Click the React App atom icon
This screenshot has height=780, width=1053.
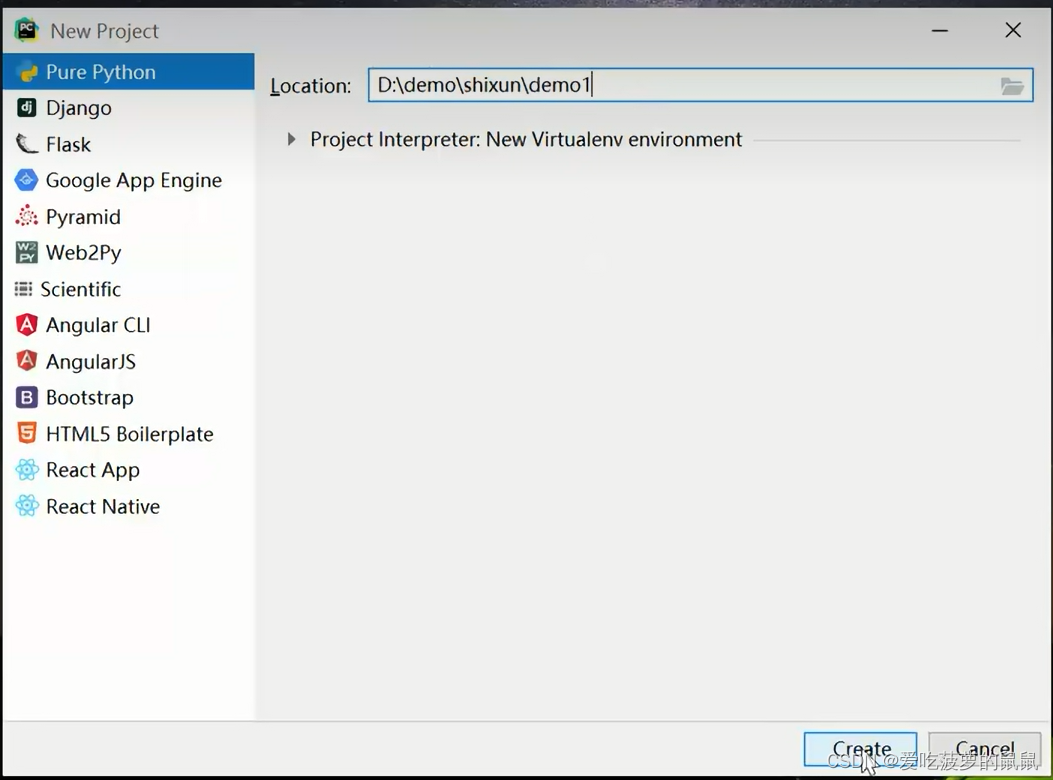[x=27, y=470]
